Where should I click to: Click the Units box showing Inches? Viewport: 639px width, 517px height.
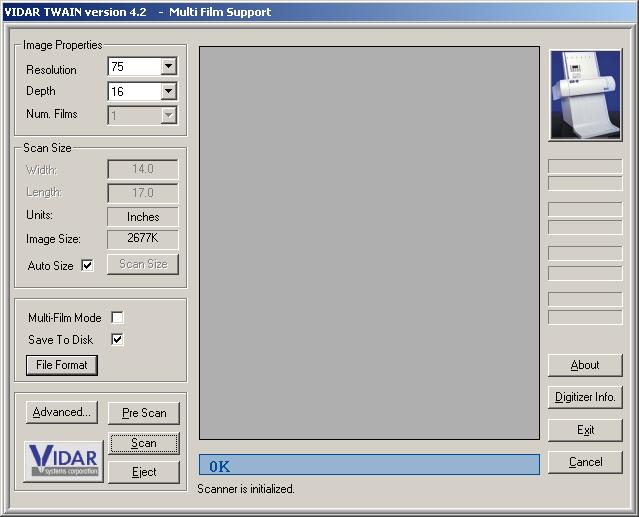[143, 217]
